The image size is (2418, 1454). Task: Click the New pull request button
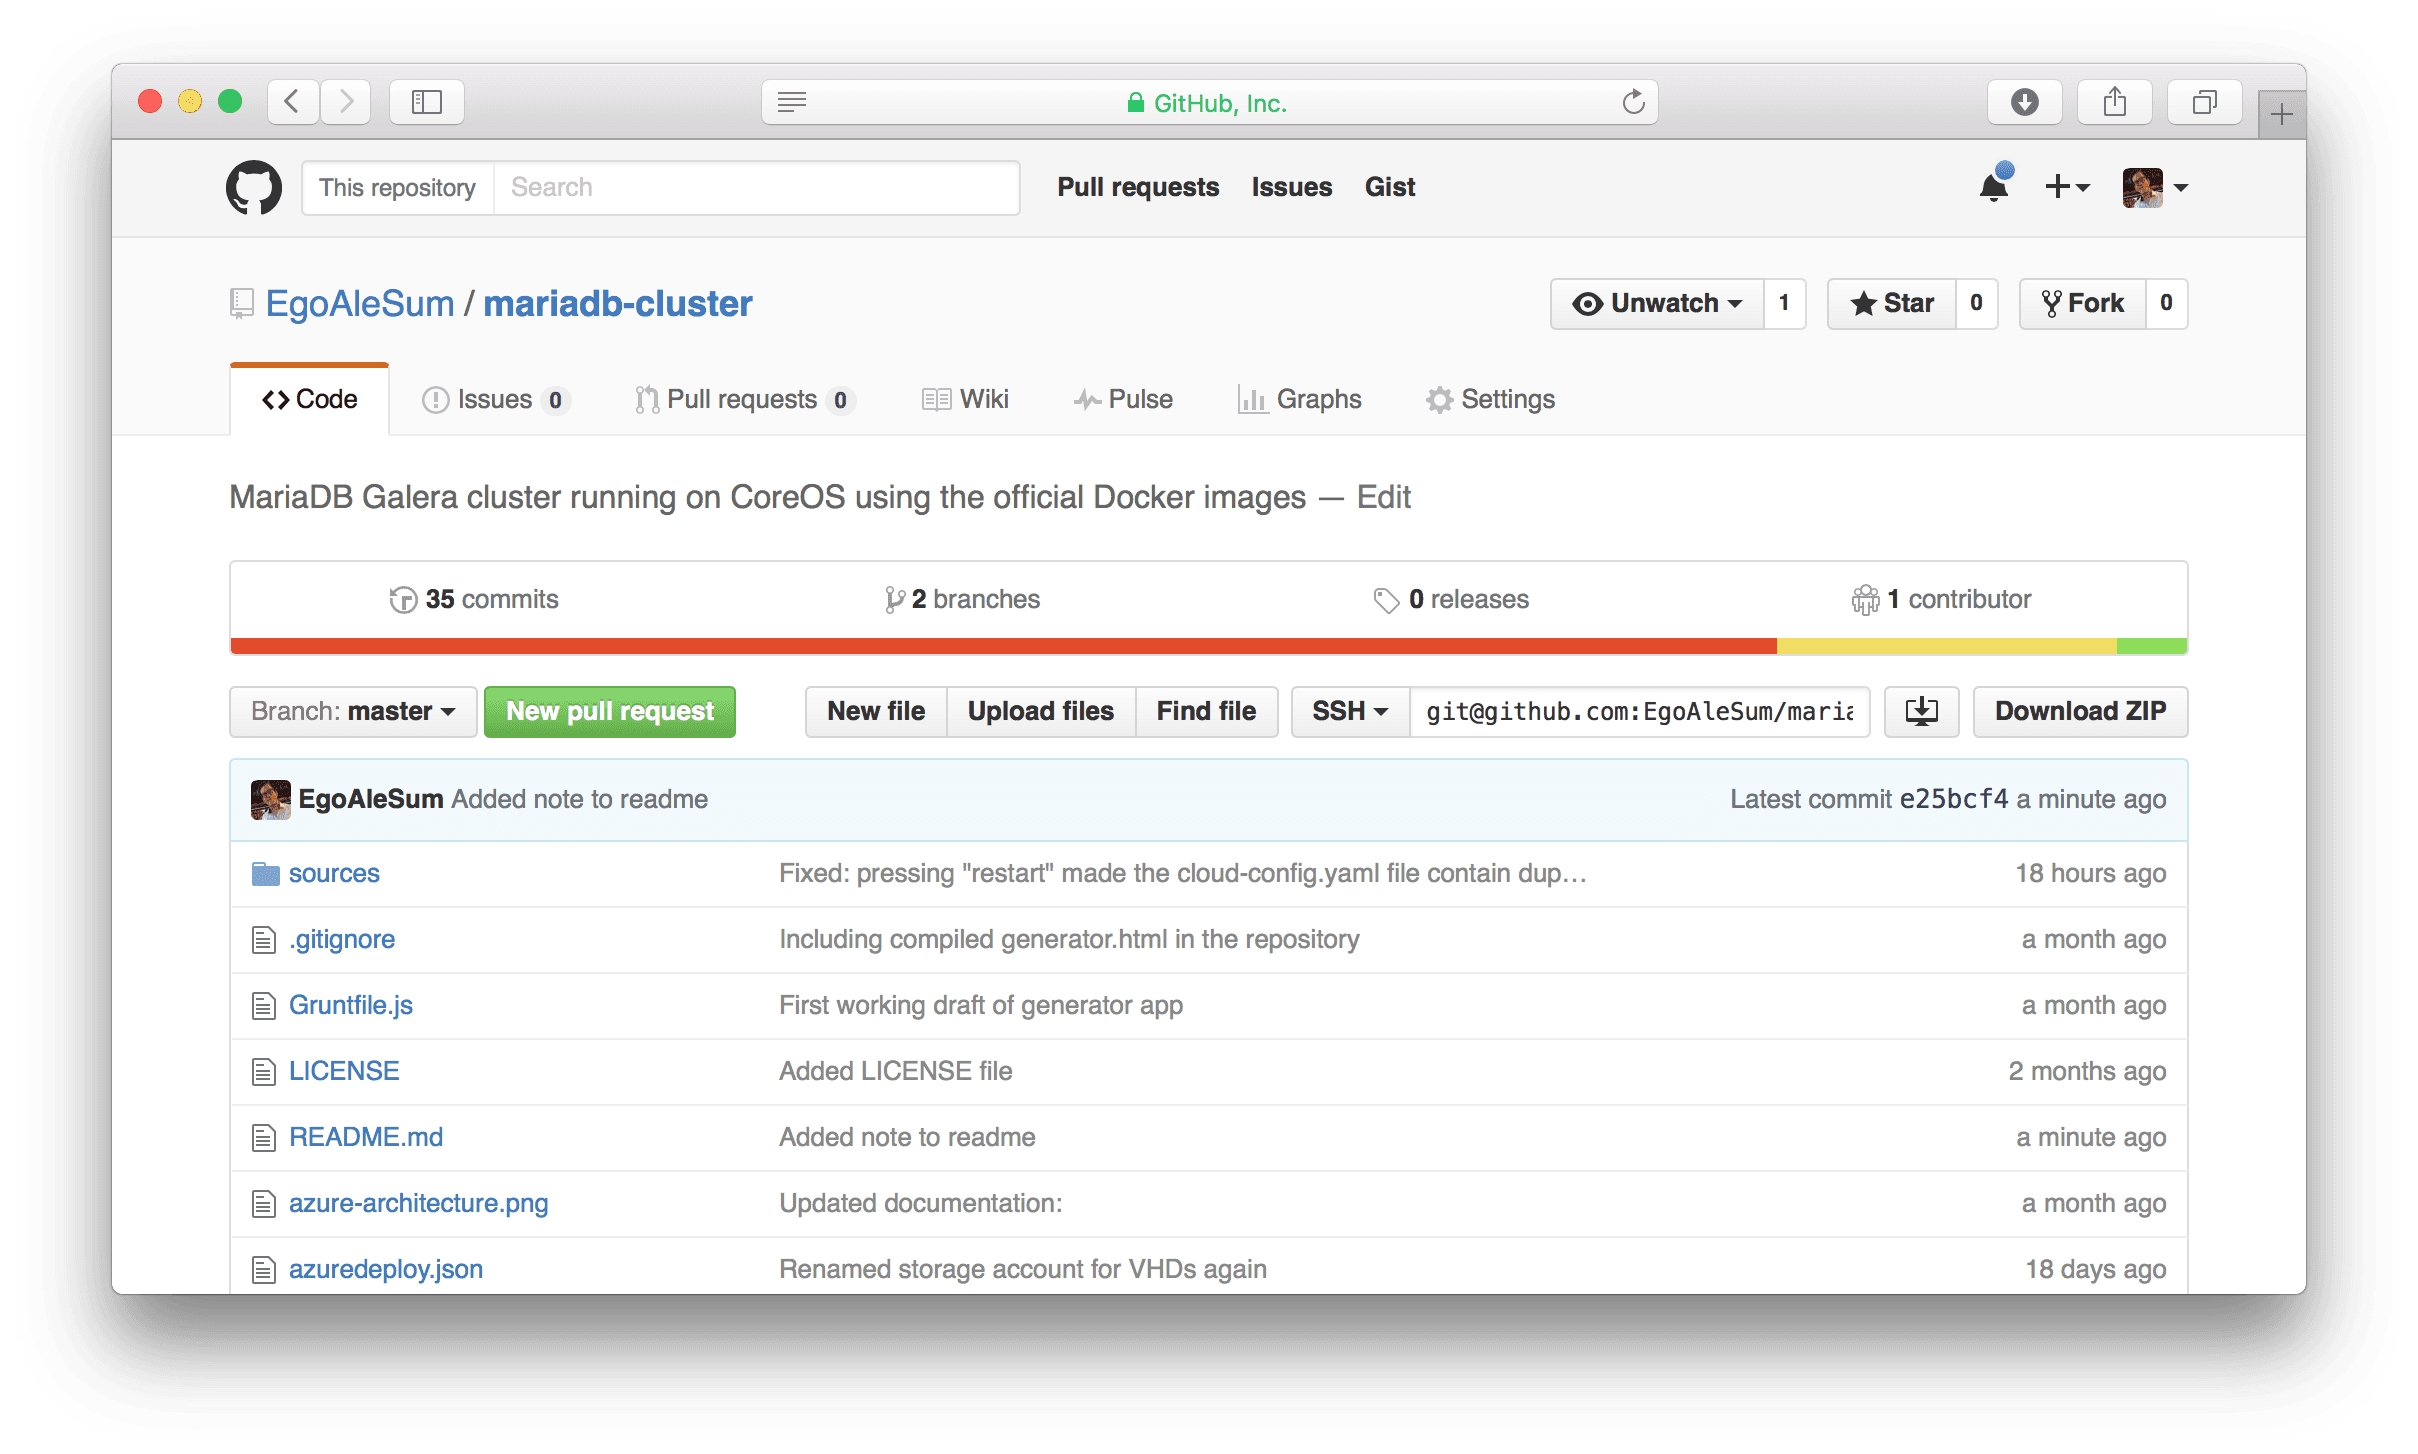point(610,711)
